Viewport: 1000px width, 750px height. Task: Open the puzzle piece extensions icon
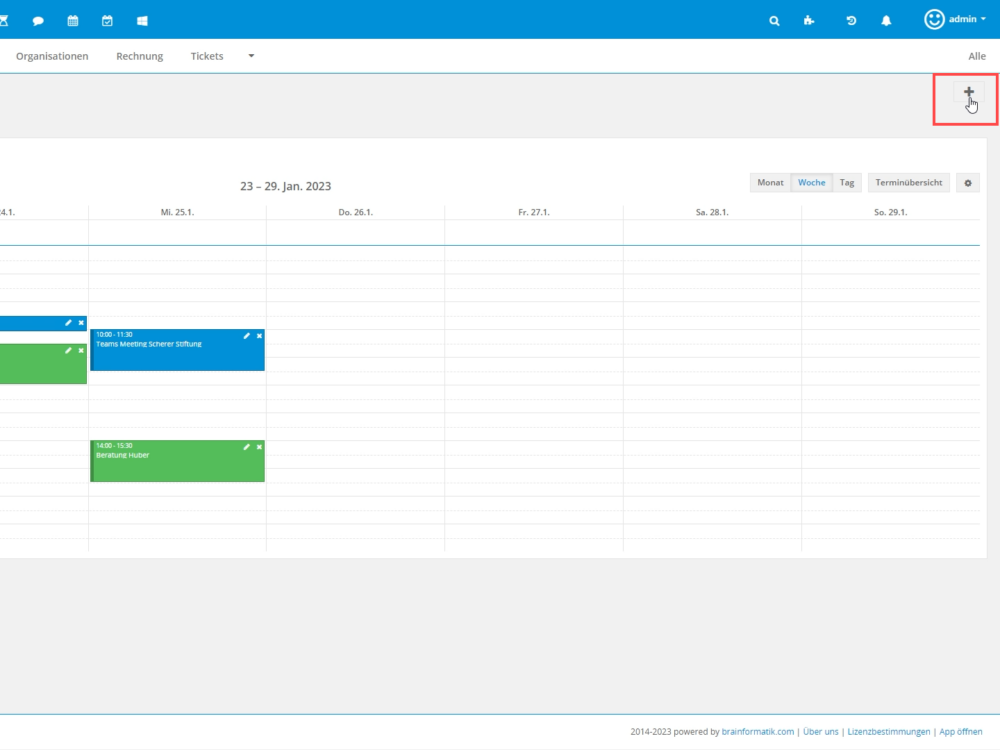click(x=809, y=20)
